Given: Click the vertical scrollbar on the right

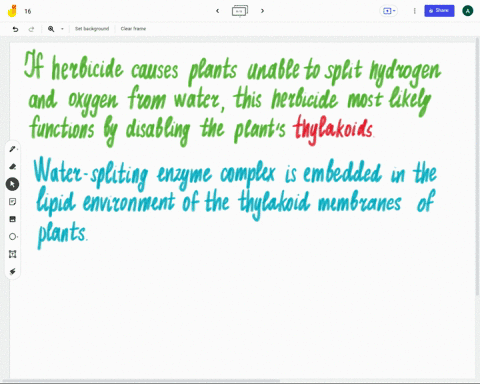Looking at the screenshot, I should tap(477, 167).
